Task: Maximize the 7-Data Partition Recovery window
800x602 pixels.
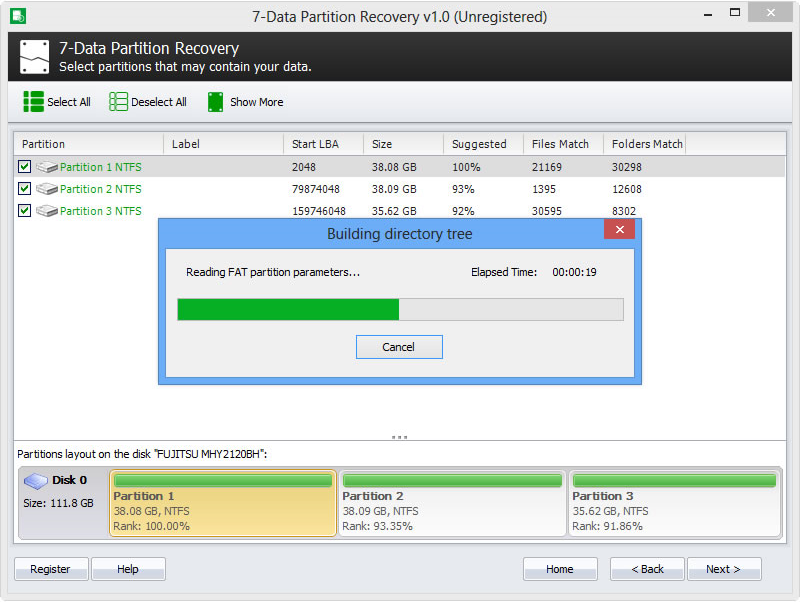Action: [x=735, y=13]
